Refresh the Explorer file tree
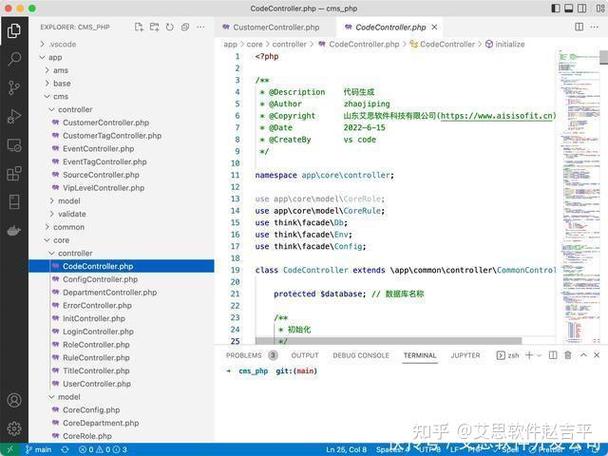 tap(169, 27)
